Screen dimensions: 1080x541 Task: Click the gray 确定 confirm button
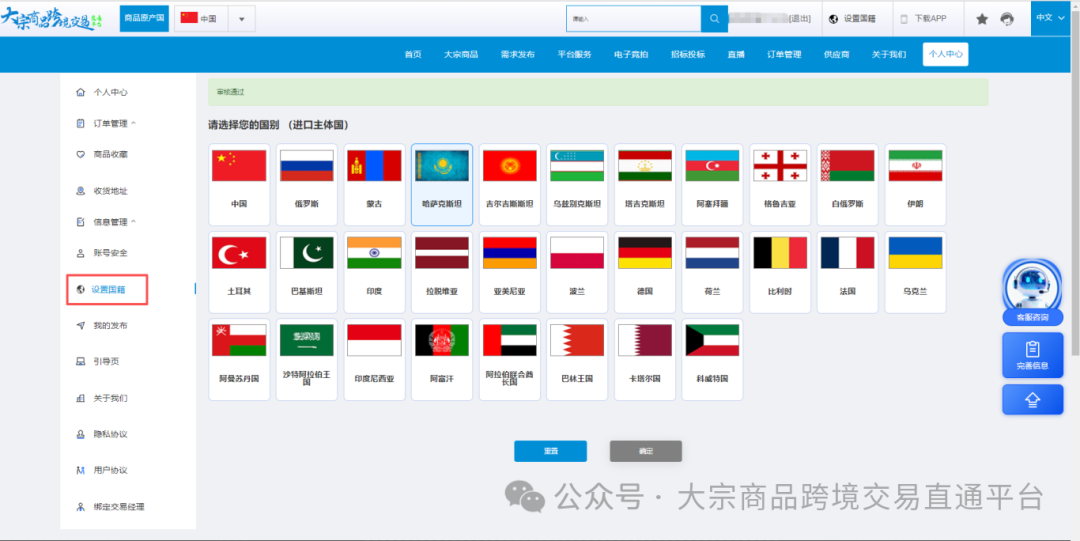[645, 451]
